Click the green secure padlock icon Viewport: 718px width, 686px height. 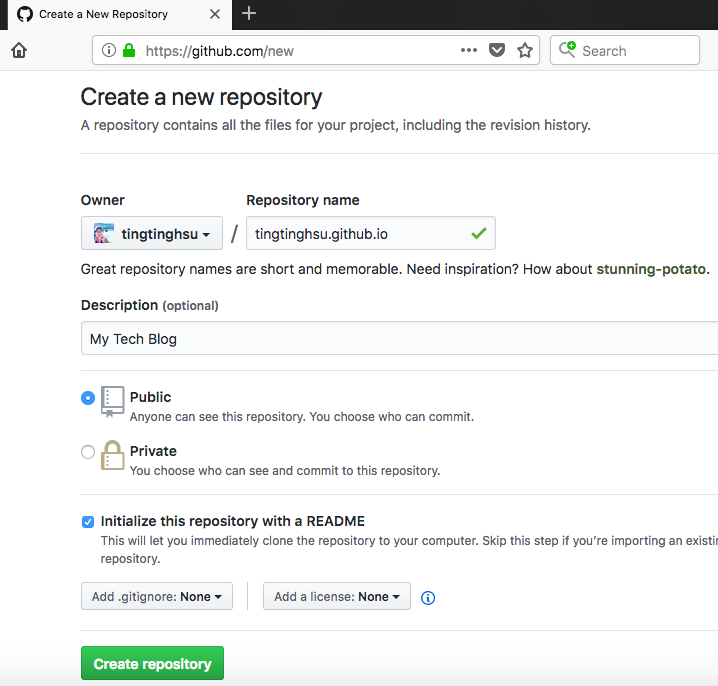(x=129, y=50)
